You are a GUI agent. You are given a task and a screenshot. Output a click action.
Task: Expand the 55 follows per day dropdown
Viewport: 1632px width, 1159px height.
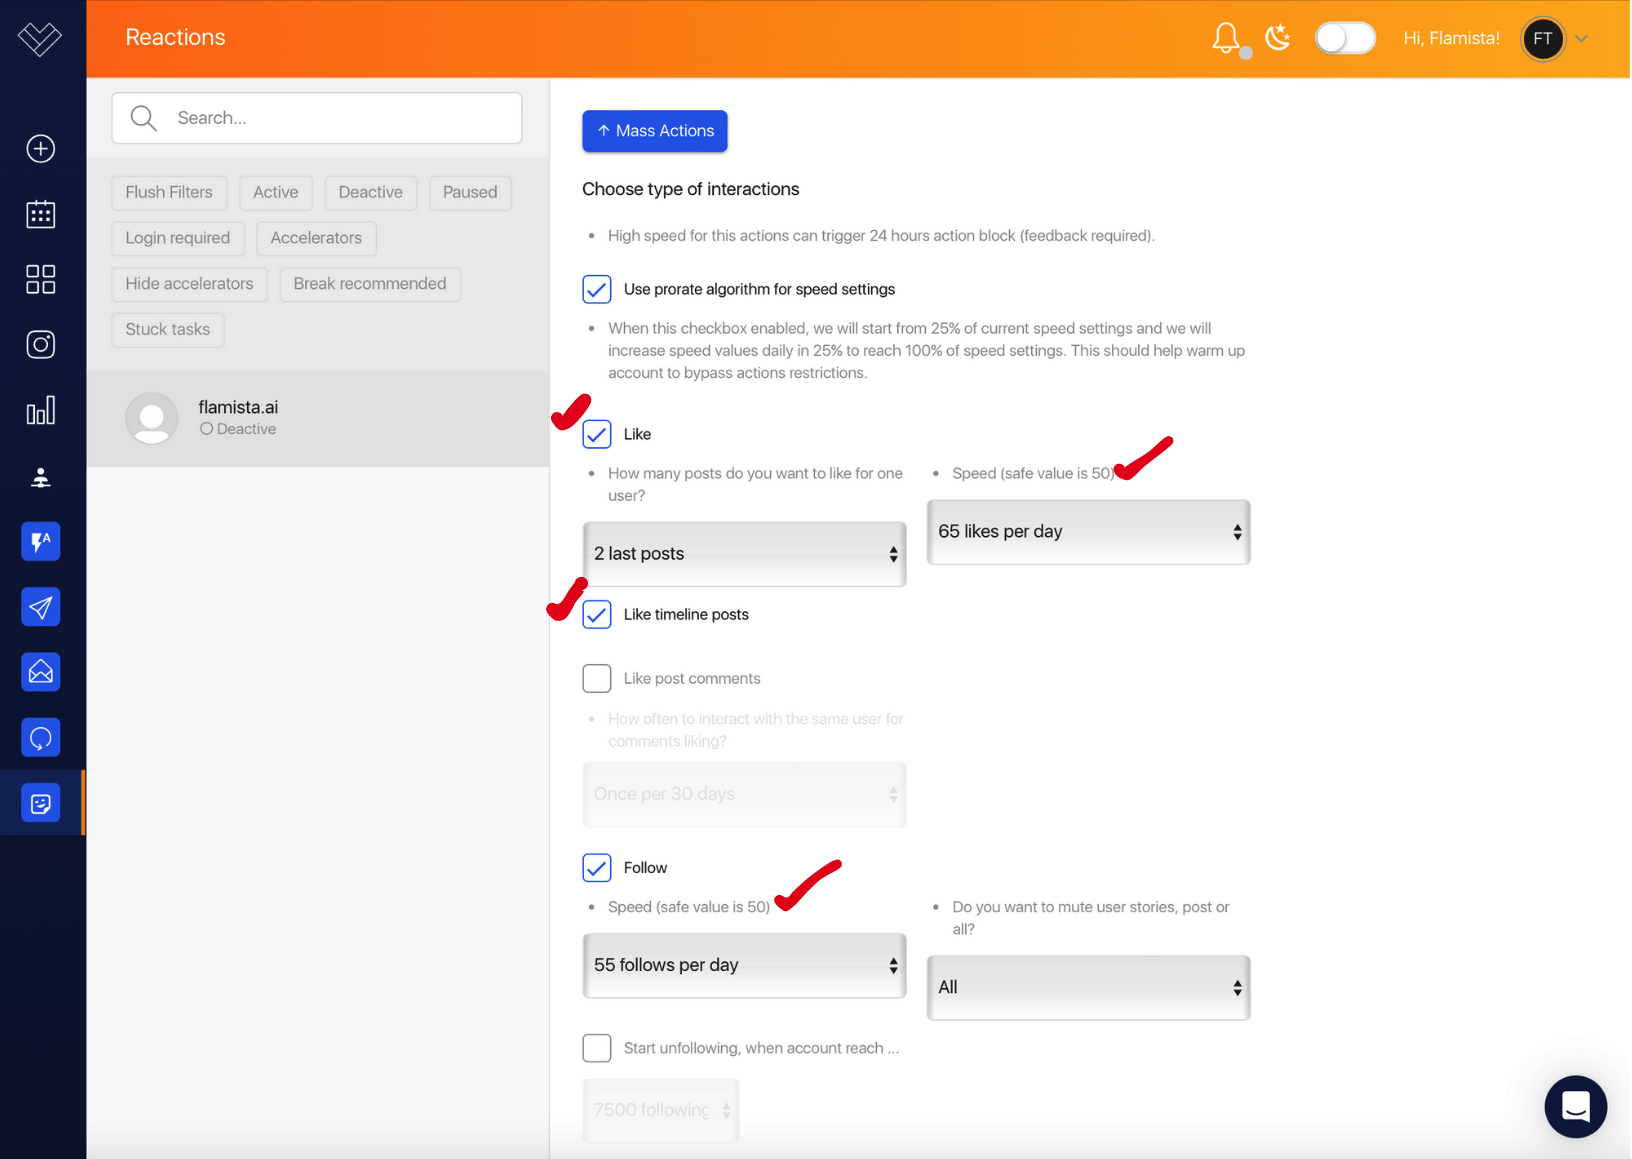[x=744, y=965]
